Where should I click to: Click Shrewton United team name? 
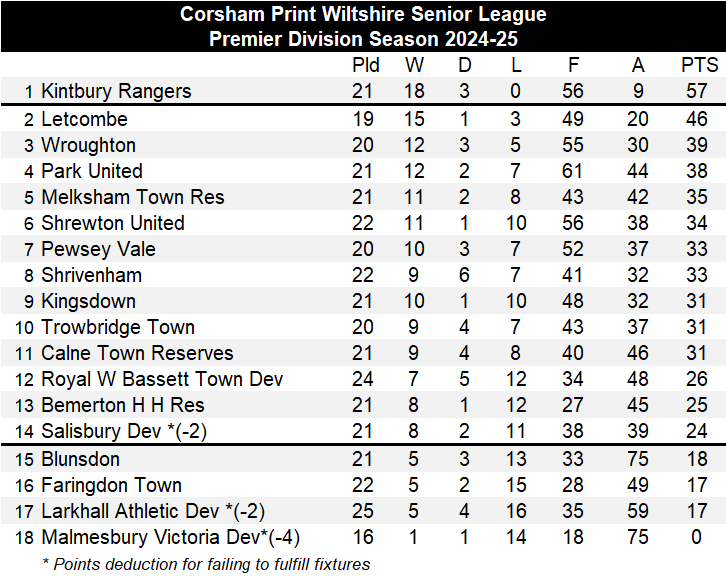click(113, 223)
